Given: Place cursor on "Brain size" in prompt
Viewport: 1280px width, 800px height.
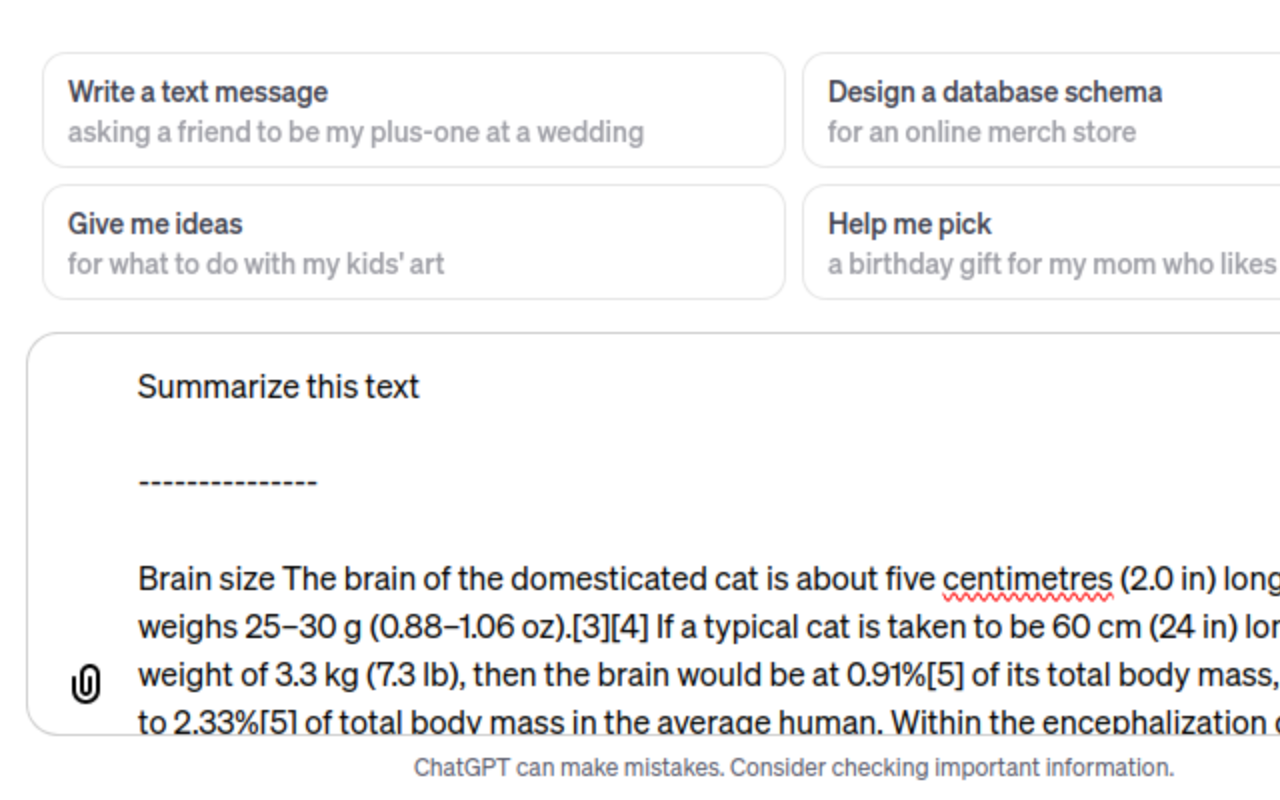Looking at the screenshot, I should pyautogui.click(x=207, y=579).
